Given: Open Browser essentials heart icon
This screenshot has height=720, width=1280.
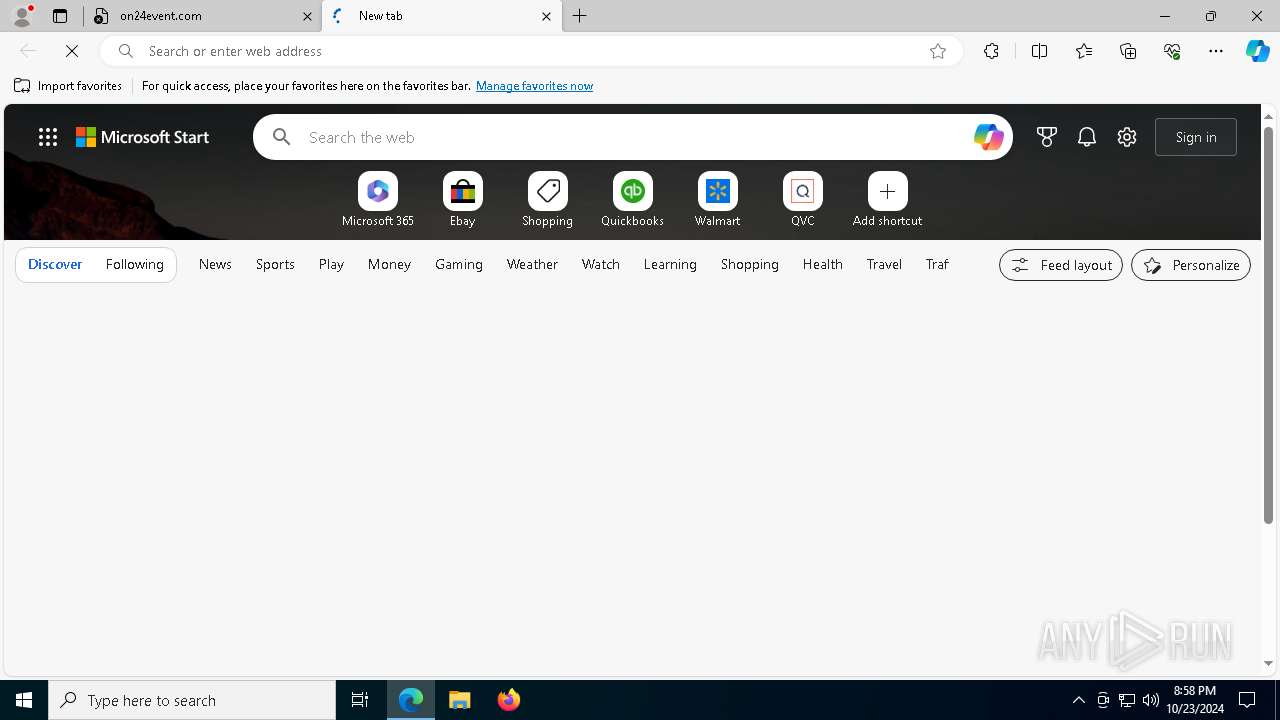Looking at the screenshot, I should point(1172,51).
